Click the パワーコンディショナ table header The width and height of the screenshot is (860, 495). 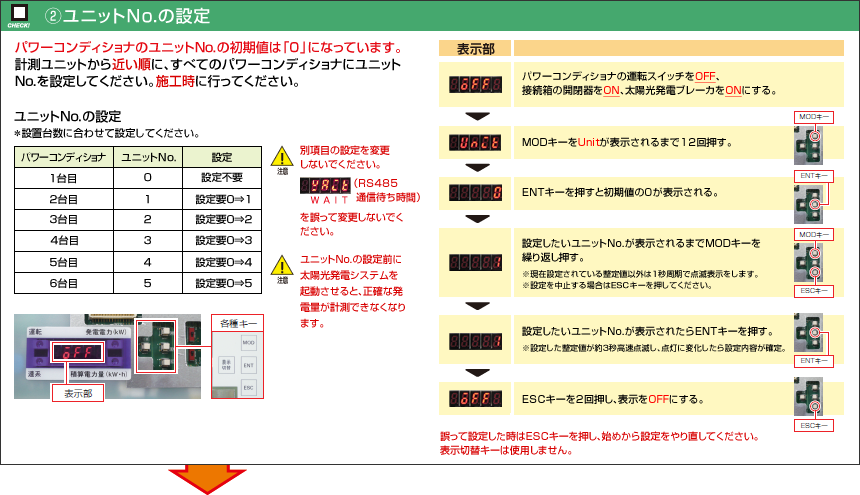pyautogui.click(x=64, y=157)
